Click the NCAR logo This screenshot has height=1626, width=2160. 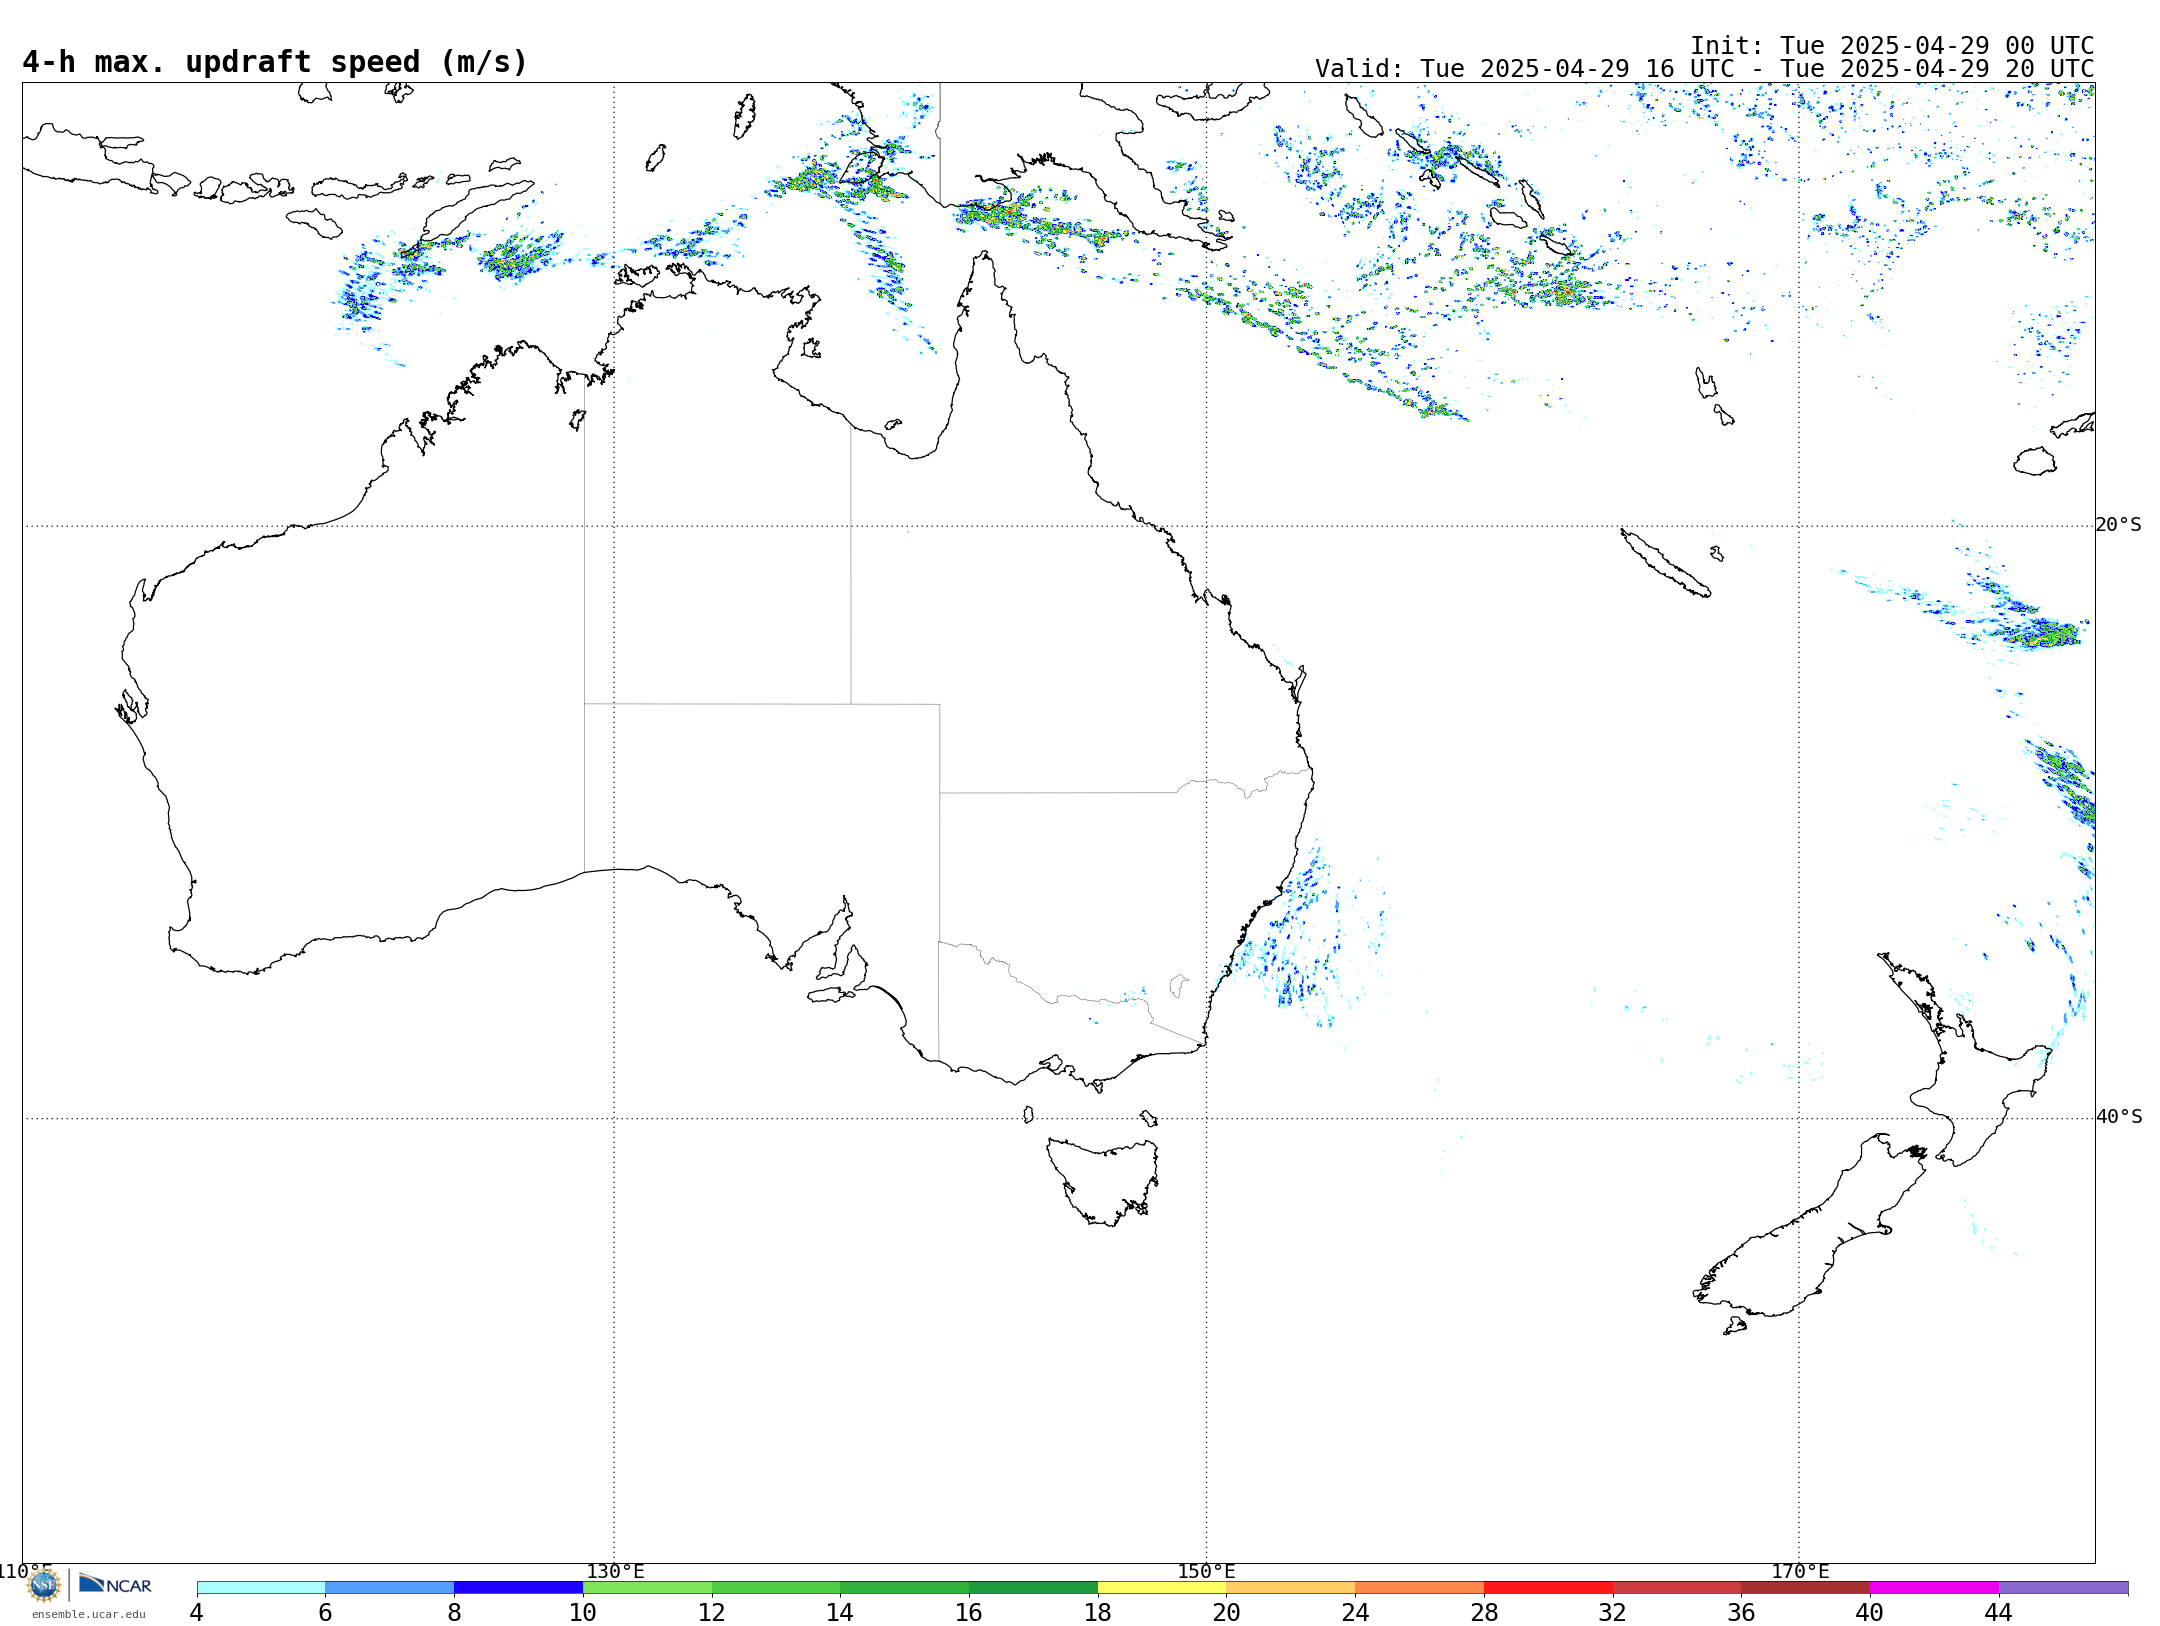coord(115,1584)
